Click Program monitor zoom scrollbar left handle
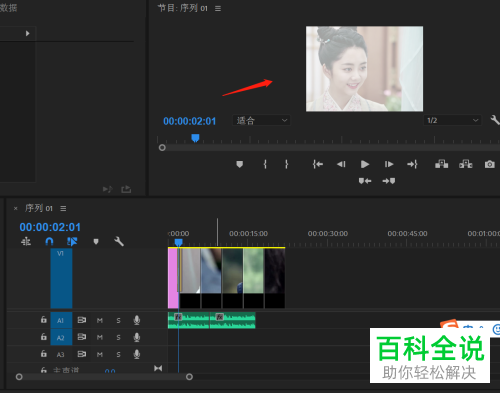This screenshot has width=500, height=393. tap(162, 147)
